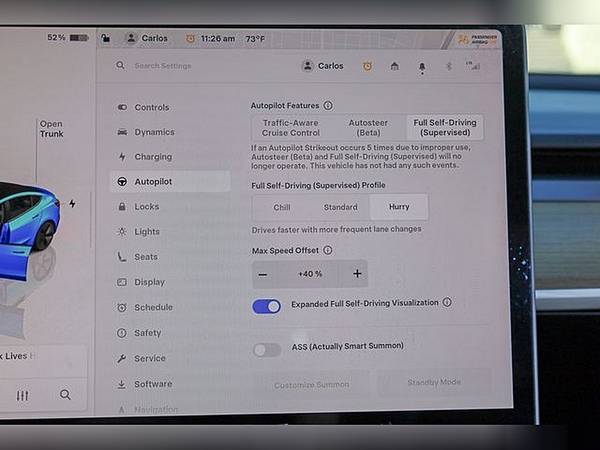Click the info icon next to Autopilot Features
Screen dimensions: 600x450
coord(328,105)
